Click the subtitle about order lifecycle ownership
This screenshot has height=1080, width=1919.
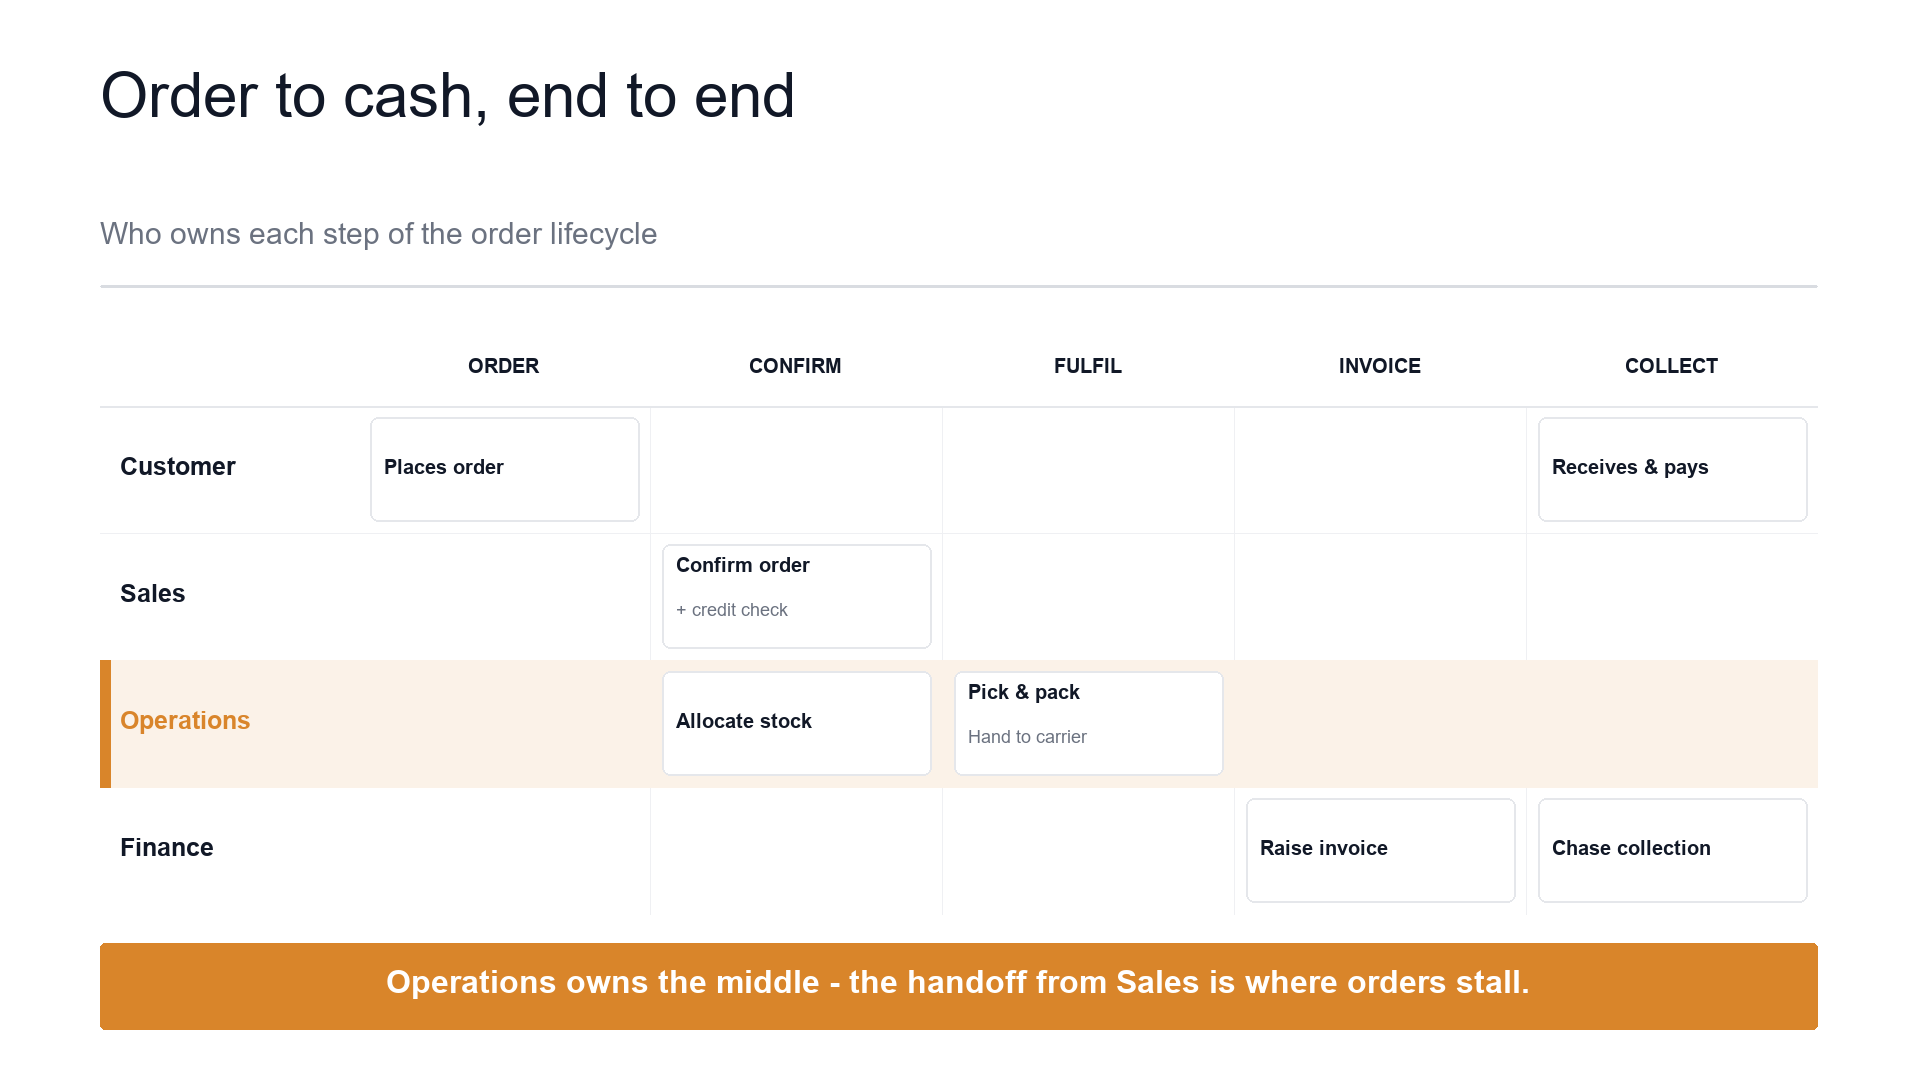point(379,234)
